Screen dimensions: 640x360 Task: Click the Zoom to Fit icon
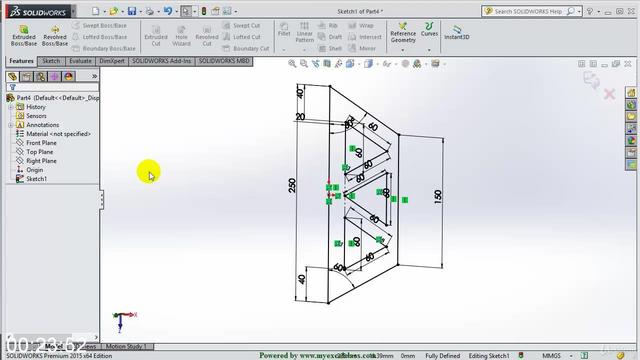(292, 64)
